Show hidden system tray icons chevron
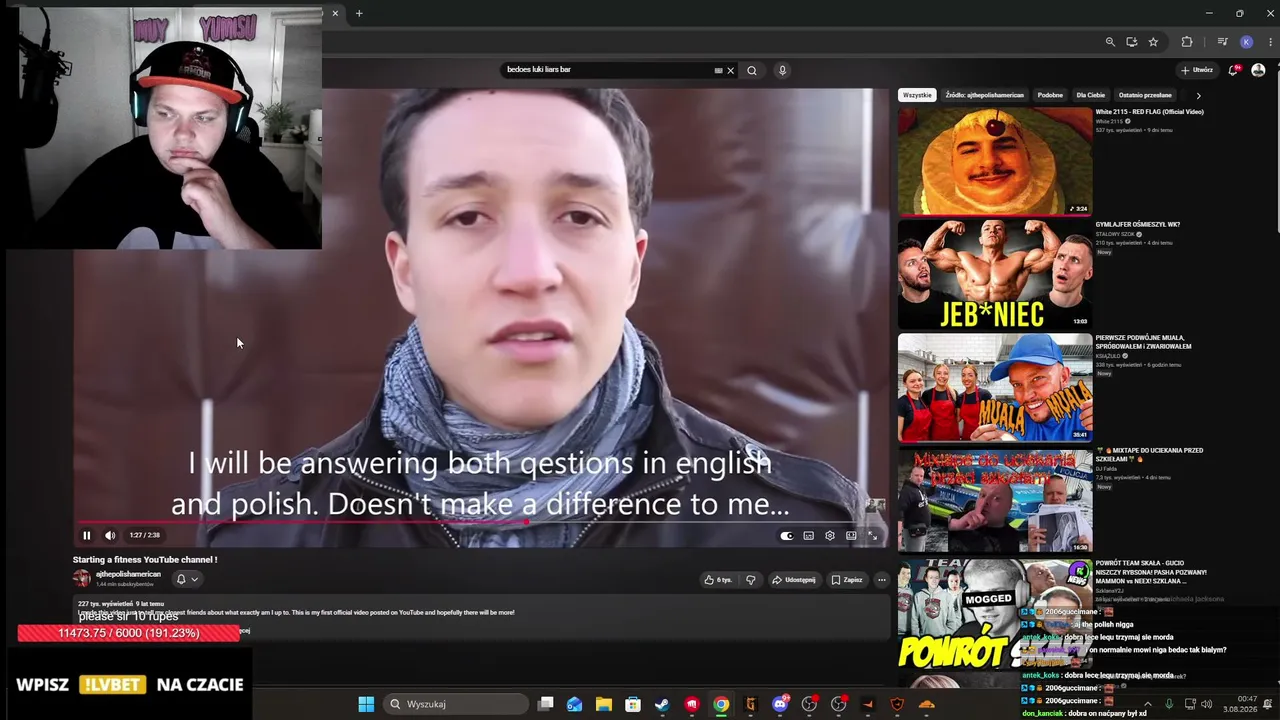This screenshot has height=720, width=1280. [x=1147, y=704]
